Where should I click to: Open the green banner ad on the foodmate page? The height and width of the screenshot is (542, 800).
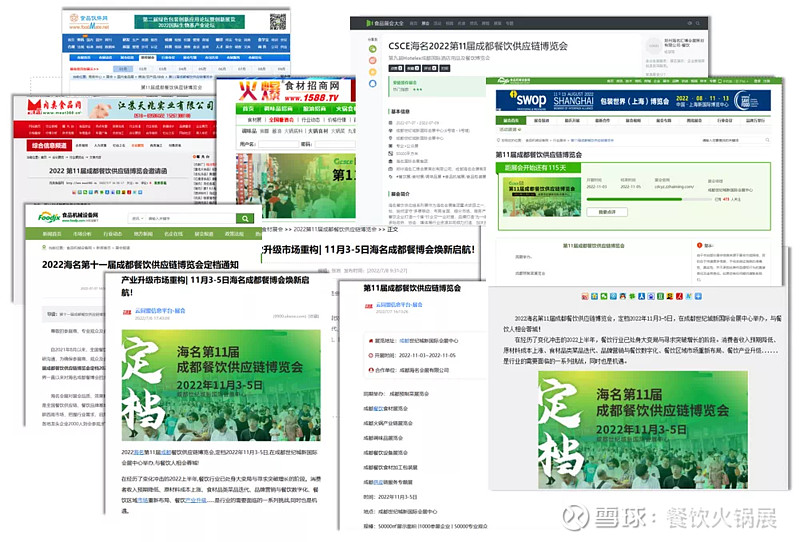click(x=189, y=22)
